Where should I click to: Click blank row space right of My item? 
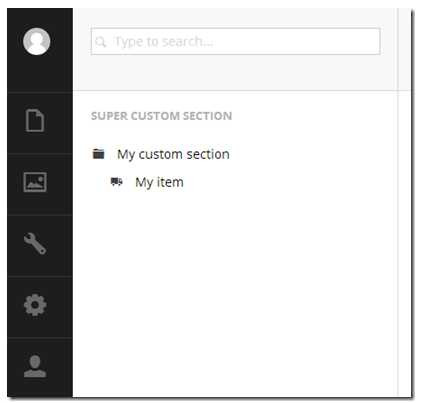click(290, 182)
